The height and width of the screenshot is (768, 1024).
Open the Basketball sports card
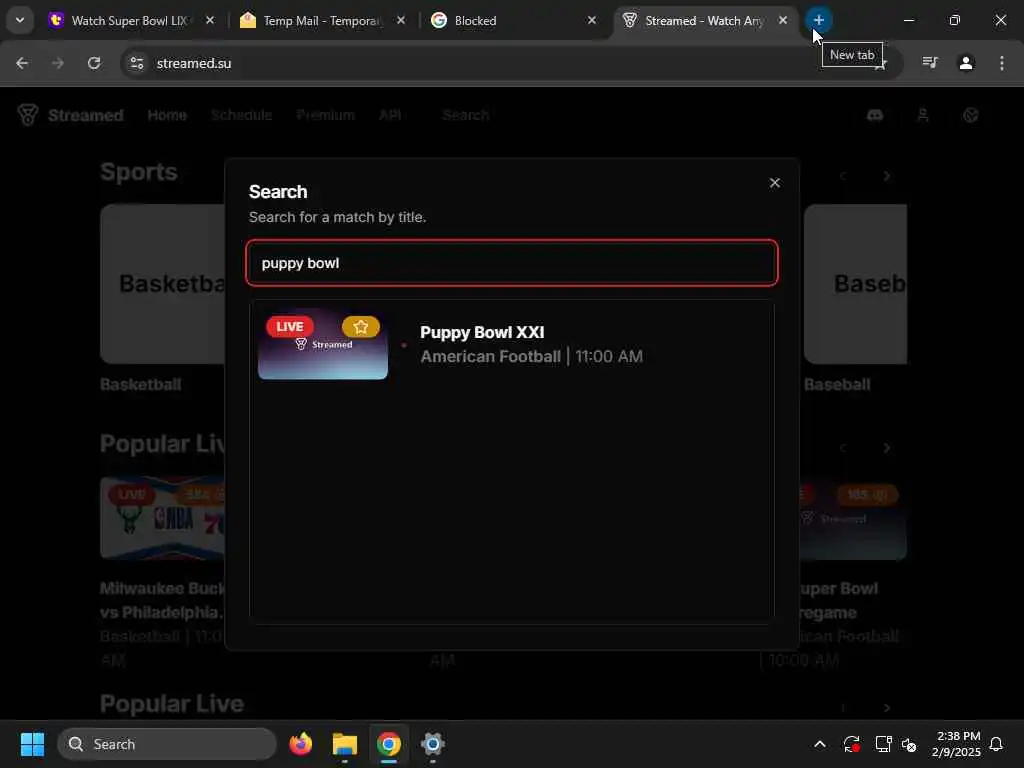162,283
